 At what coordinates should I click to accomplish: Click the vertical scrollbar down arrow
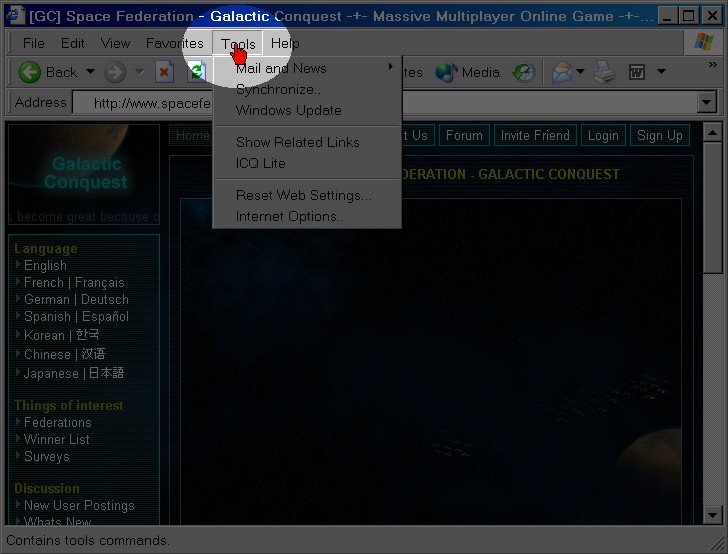tap(712, 515)
